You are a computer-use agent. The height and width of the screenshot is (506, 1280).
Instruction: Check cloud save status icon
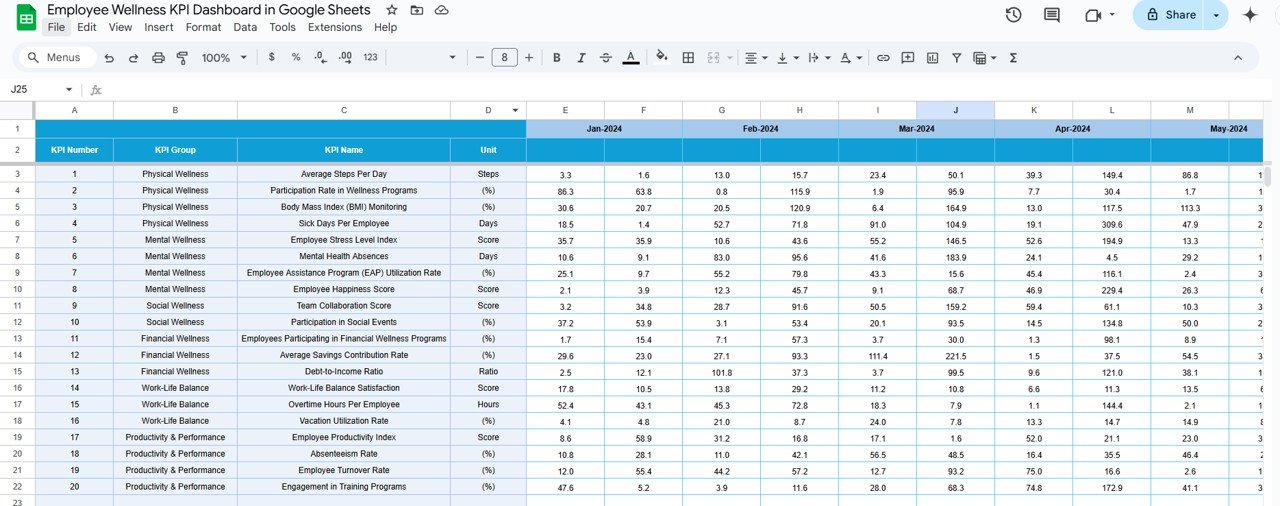pyautogui.click(x=442, y=10)
